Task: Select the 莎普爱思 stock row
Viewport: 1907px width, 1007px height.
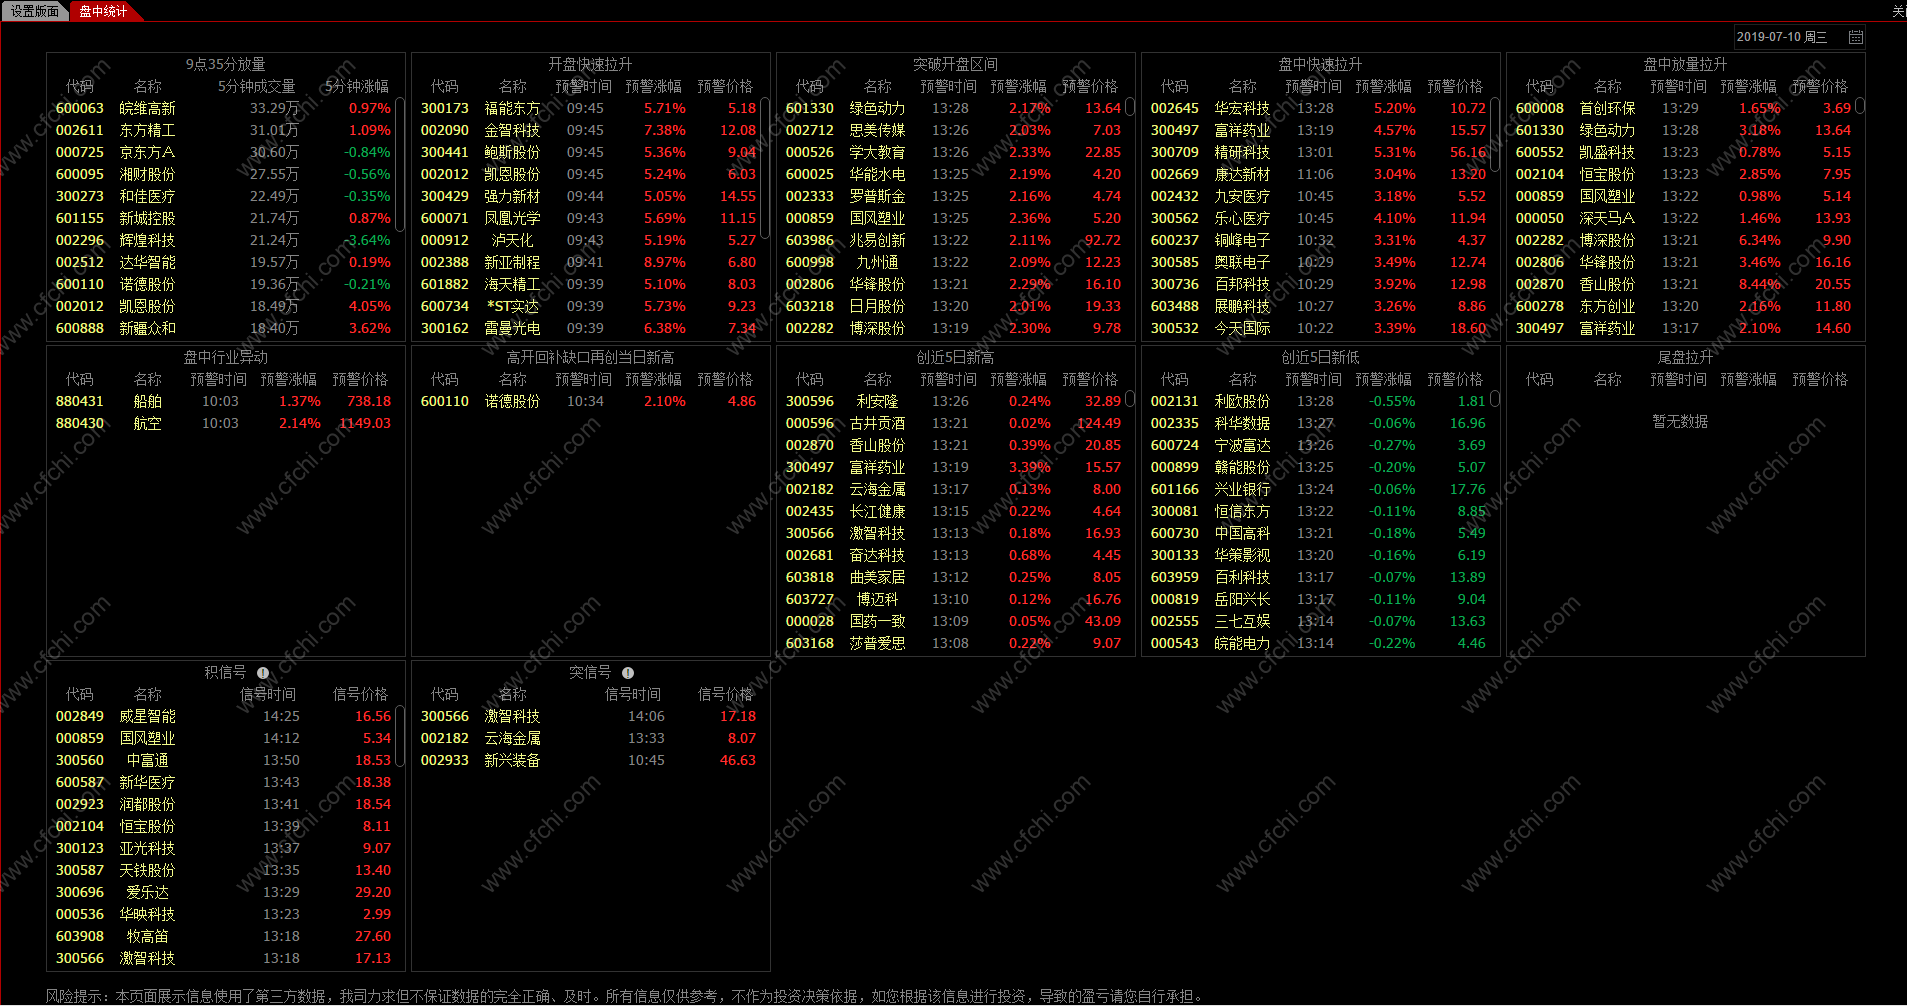Action: 953,643
